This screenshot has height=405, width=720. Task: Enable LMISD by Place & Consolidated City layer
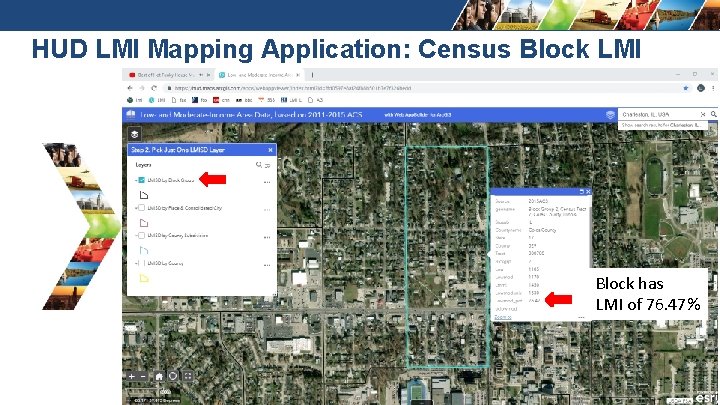(x=141, y=208)
